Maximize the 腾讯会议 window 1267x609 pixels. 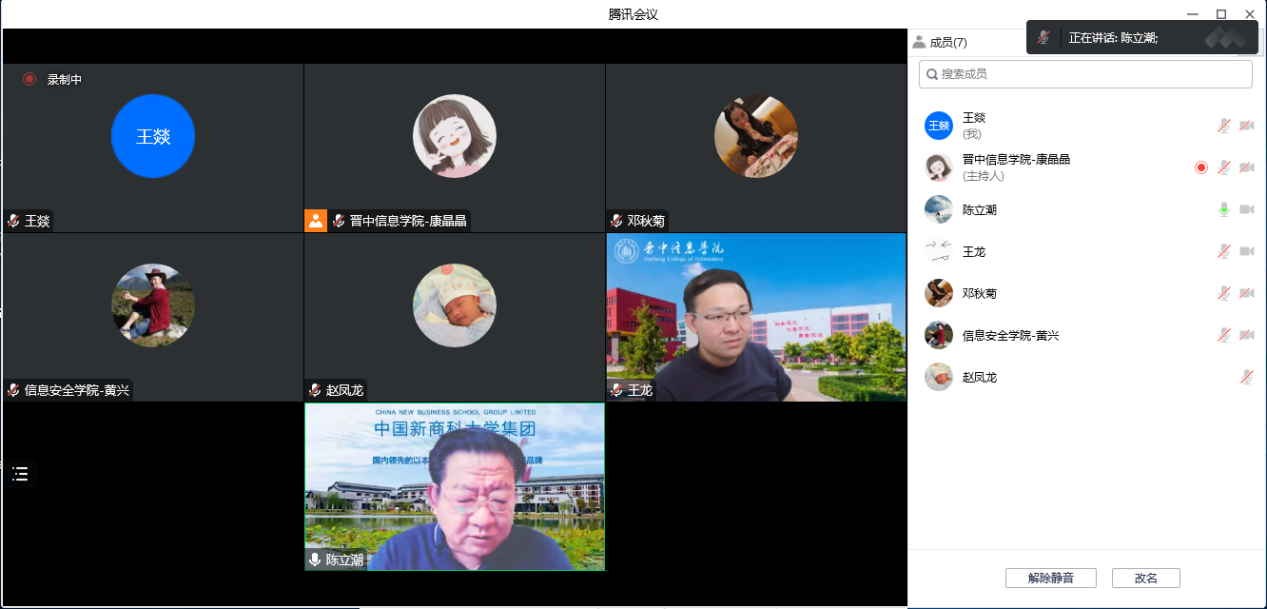coord(1221,14)
